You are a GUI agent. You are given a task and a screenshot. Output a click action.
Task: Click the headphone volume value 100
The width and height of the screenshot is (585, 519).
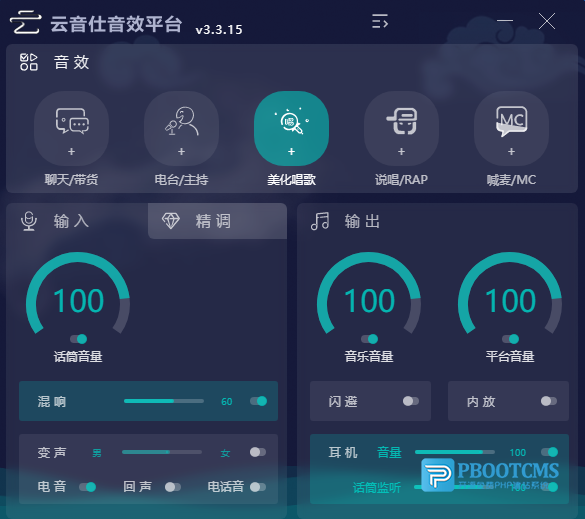(x=518, y=453)
